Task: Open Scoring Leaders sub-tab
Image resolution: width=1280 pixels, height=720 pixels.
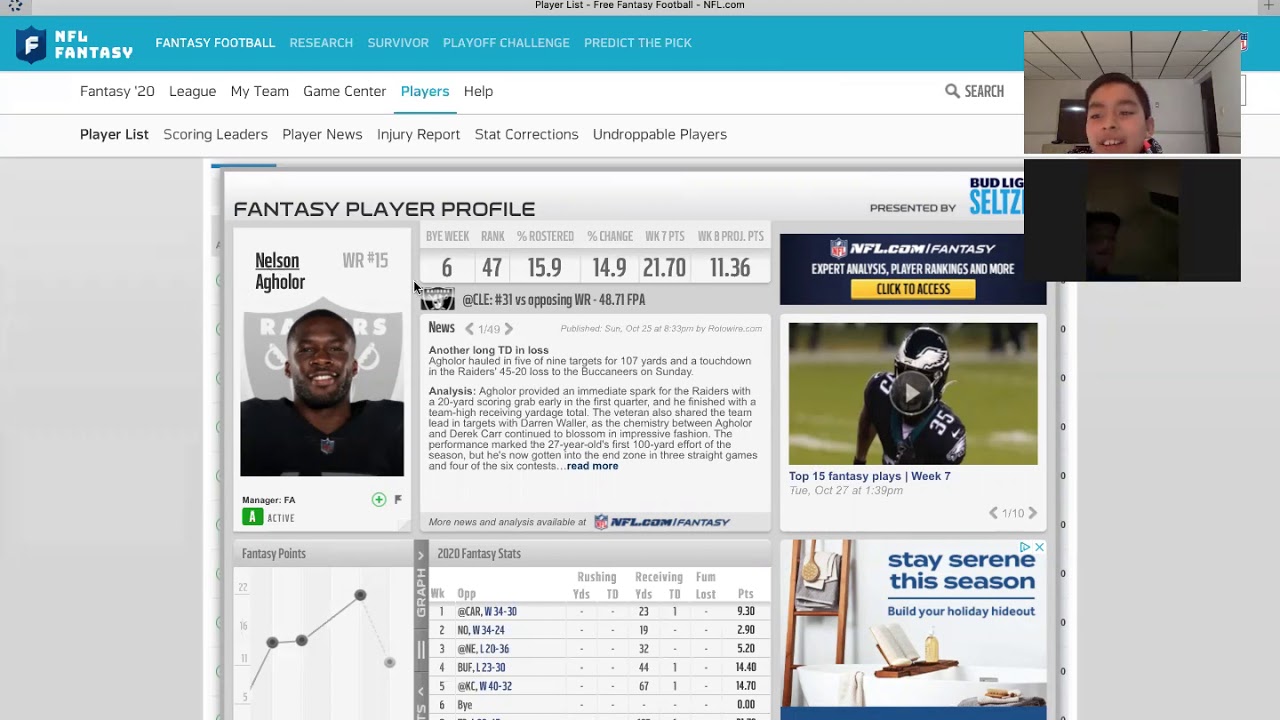Action: click(215, 134)
